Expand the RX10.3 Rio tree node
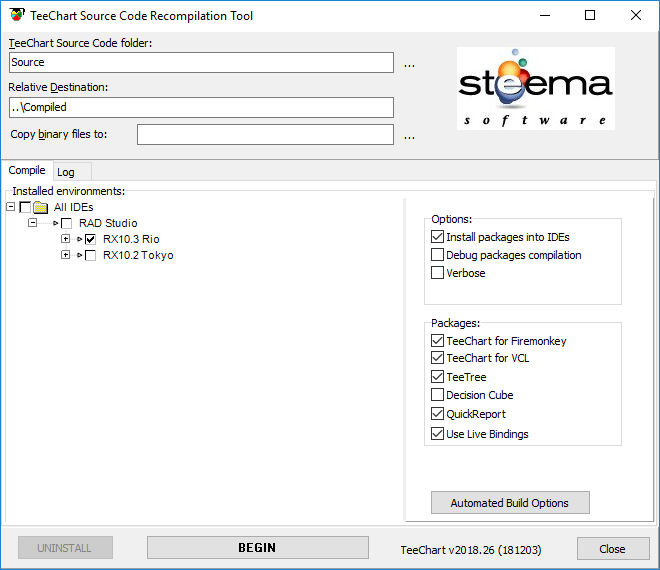The height and width of the screenshot is (570, 660). click(x=65, y=239)
